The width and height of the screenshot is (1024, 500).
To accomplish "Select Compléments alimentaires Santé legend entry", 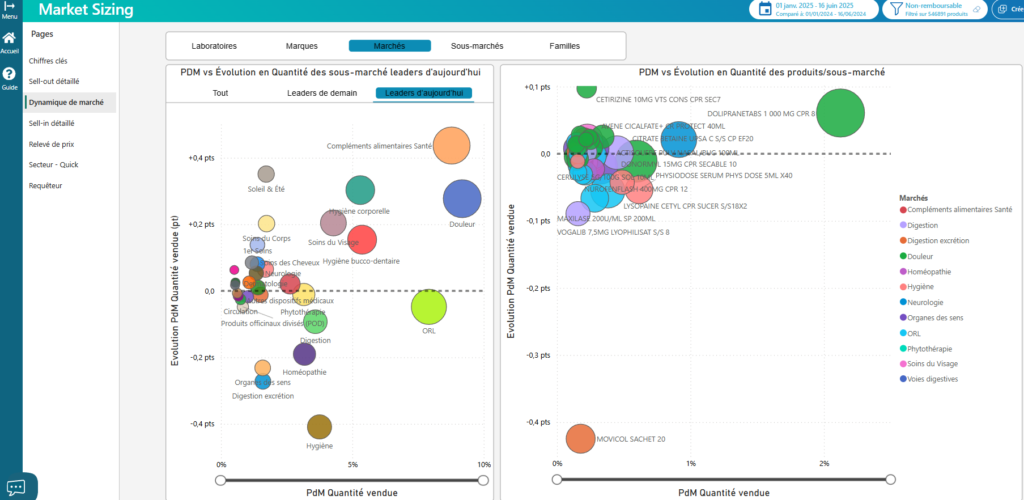I will [955, 210].
